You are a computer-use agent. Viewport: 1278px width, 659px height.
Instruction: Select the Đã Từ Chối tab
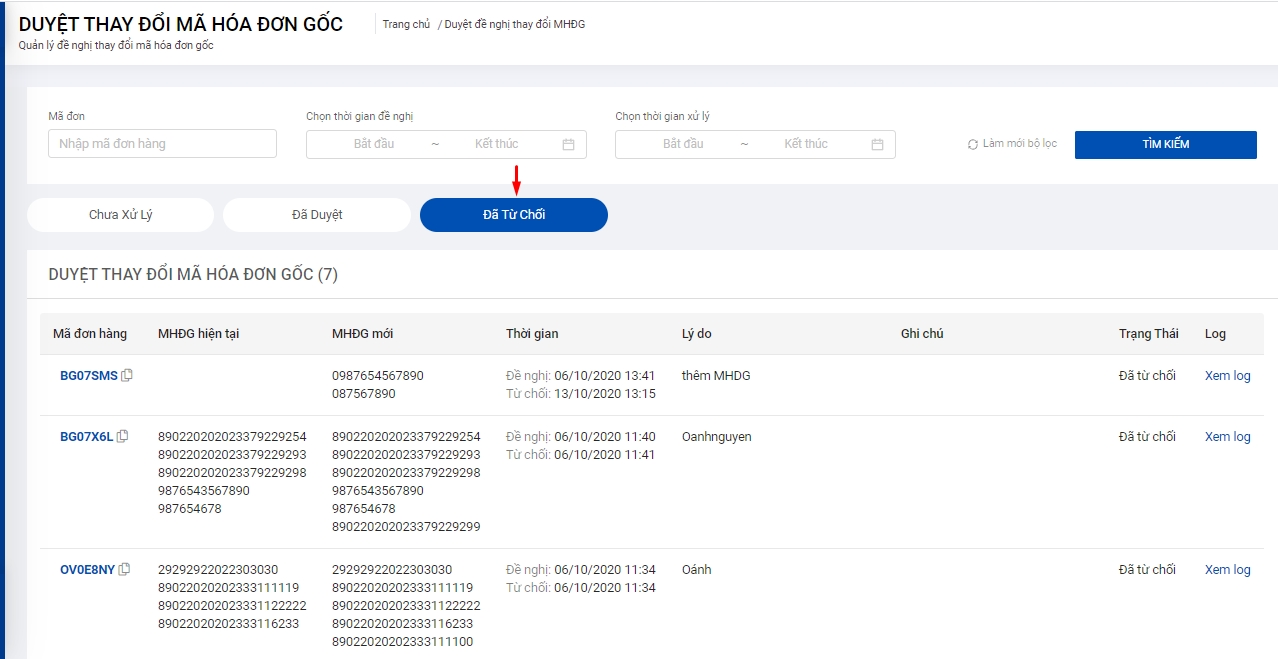[513, 215]
